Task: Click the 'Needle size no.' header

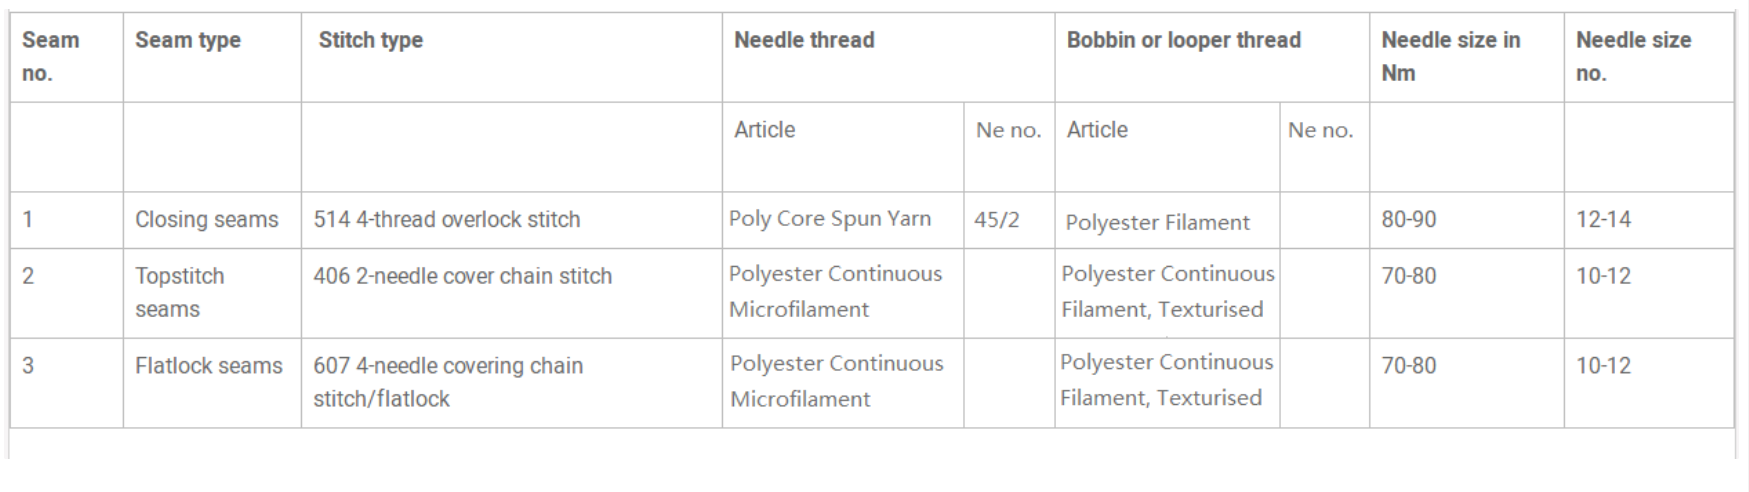Action: pos(1649,57)
